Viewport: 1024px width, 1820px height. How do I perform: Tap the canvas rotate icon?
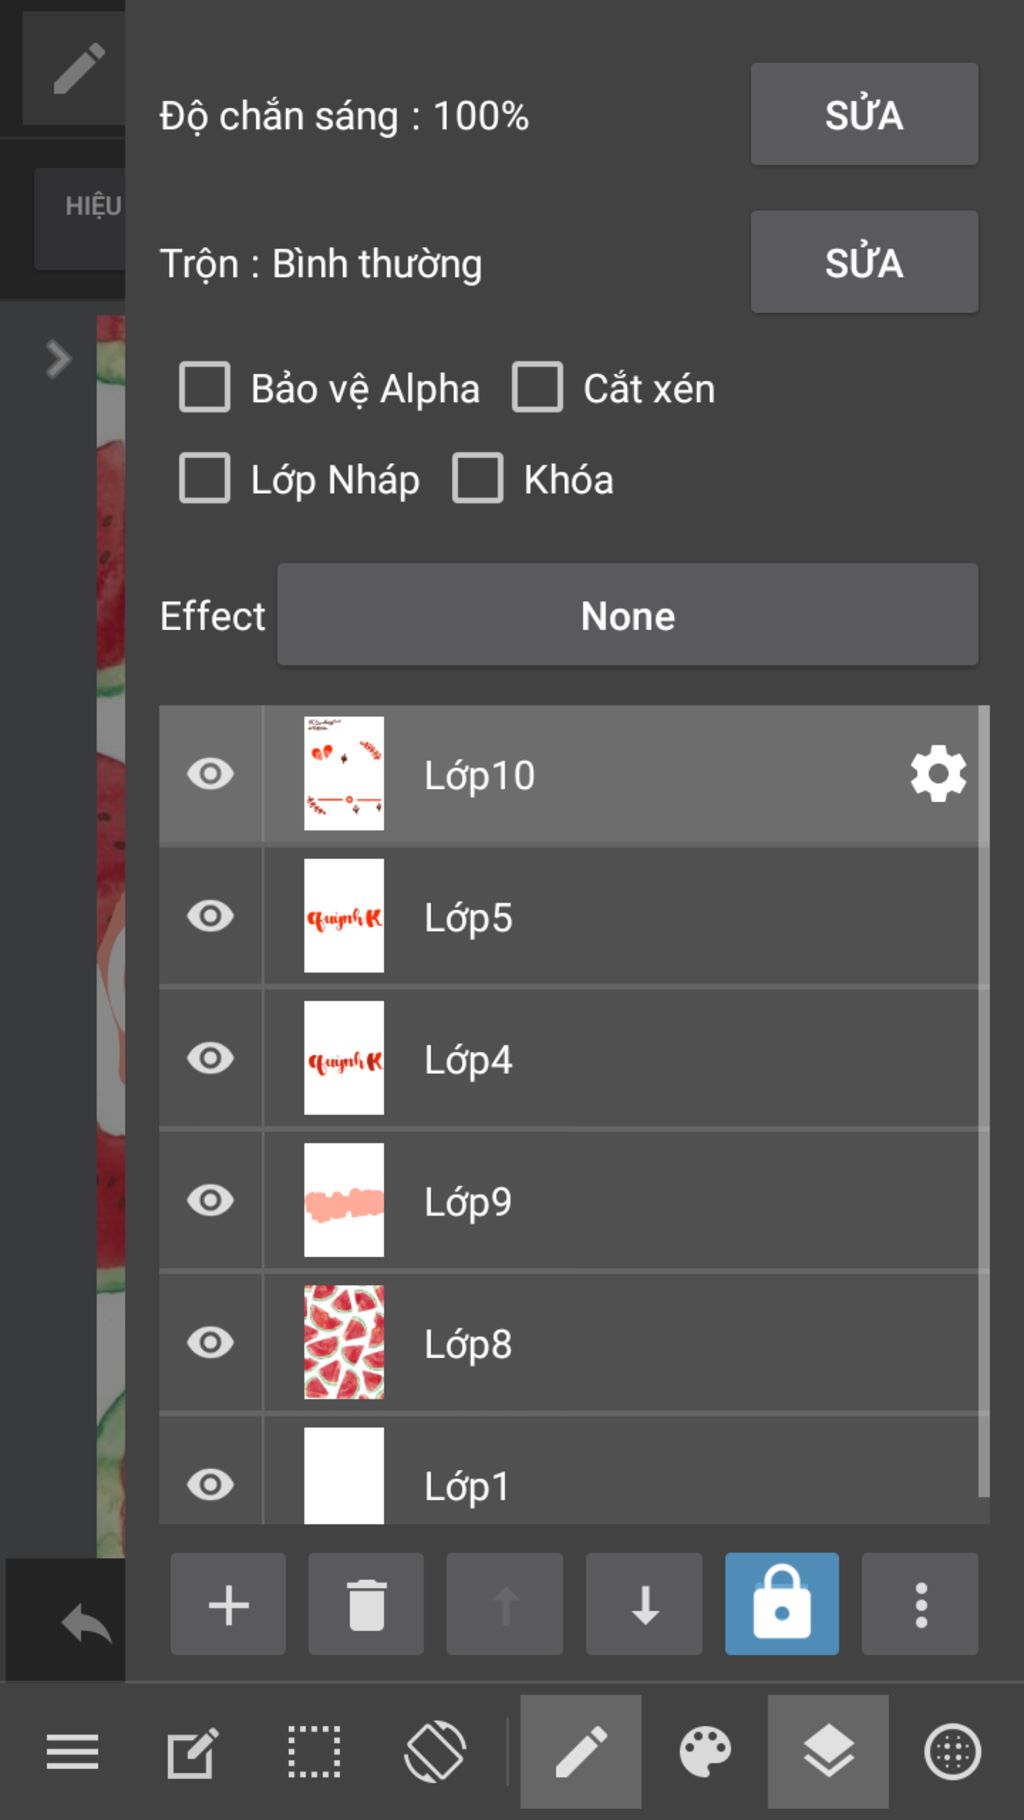coord(435,1752)
